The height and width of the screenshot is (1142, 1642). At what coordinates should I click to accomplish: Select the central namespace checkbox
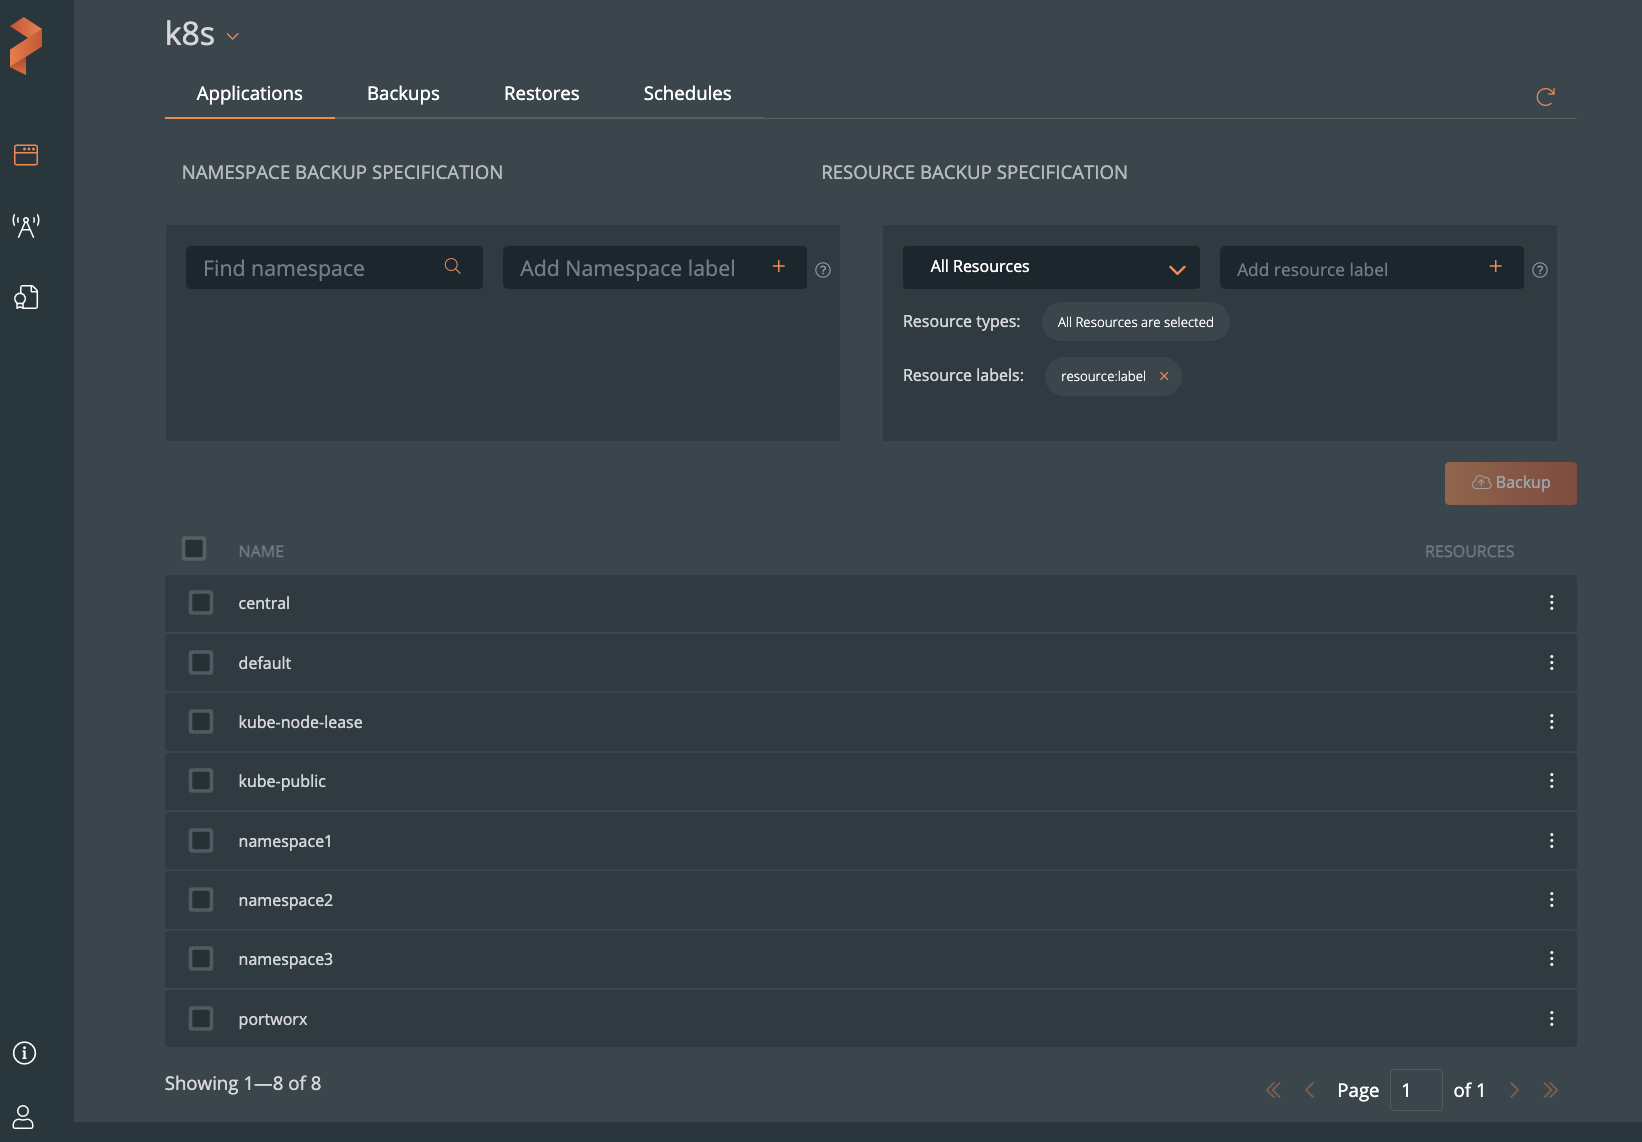pyautogui.click(x=201, y=603)
